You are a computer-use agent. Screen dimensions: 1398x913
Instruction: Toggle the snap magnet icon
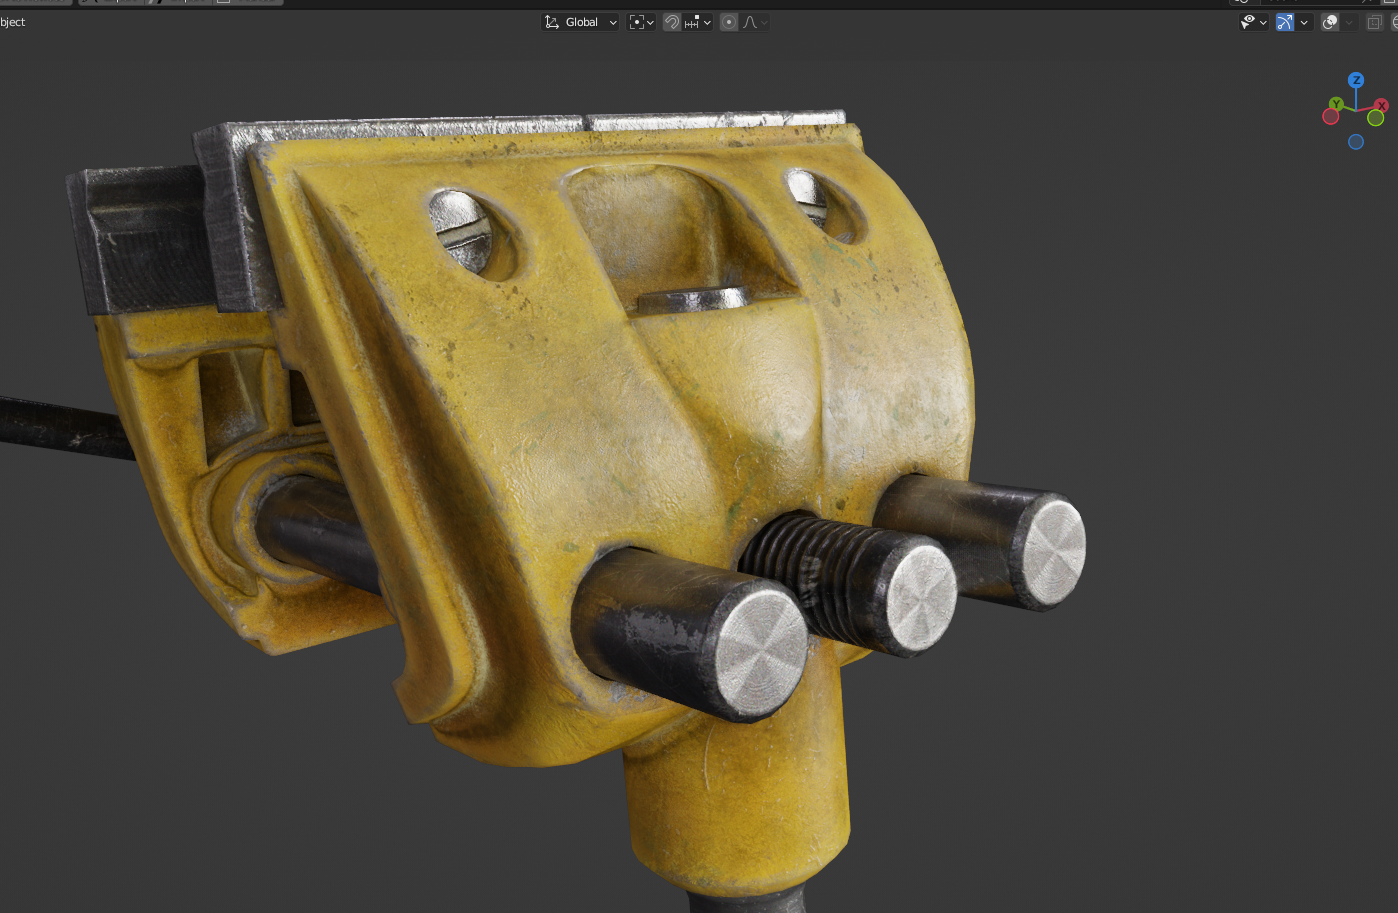[x=672, y=22]
